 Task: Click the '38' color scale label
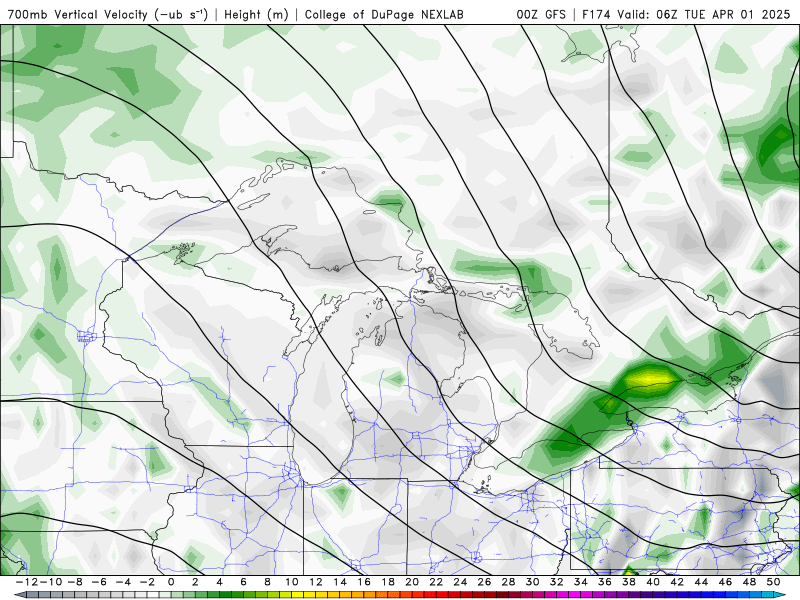click(x=630, y=582)
